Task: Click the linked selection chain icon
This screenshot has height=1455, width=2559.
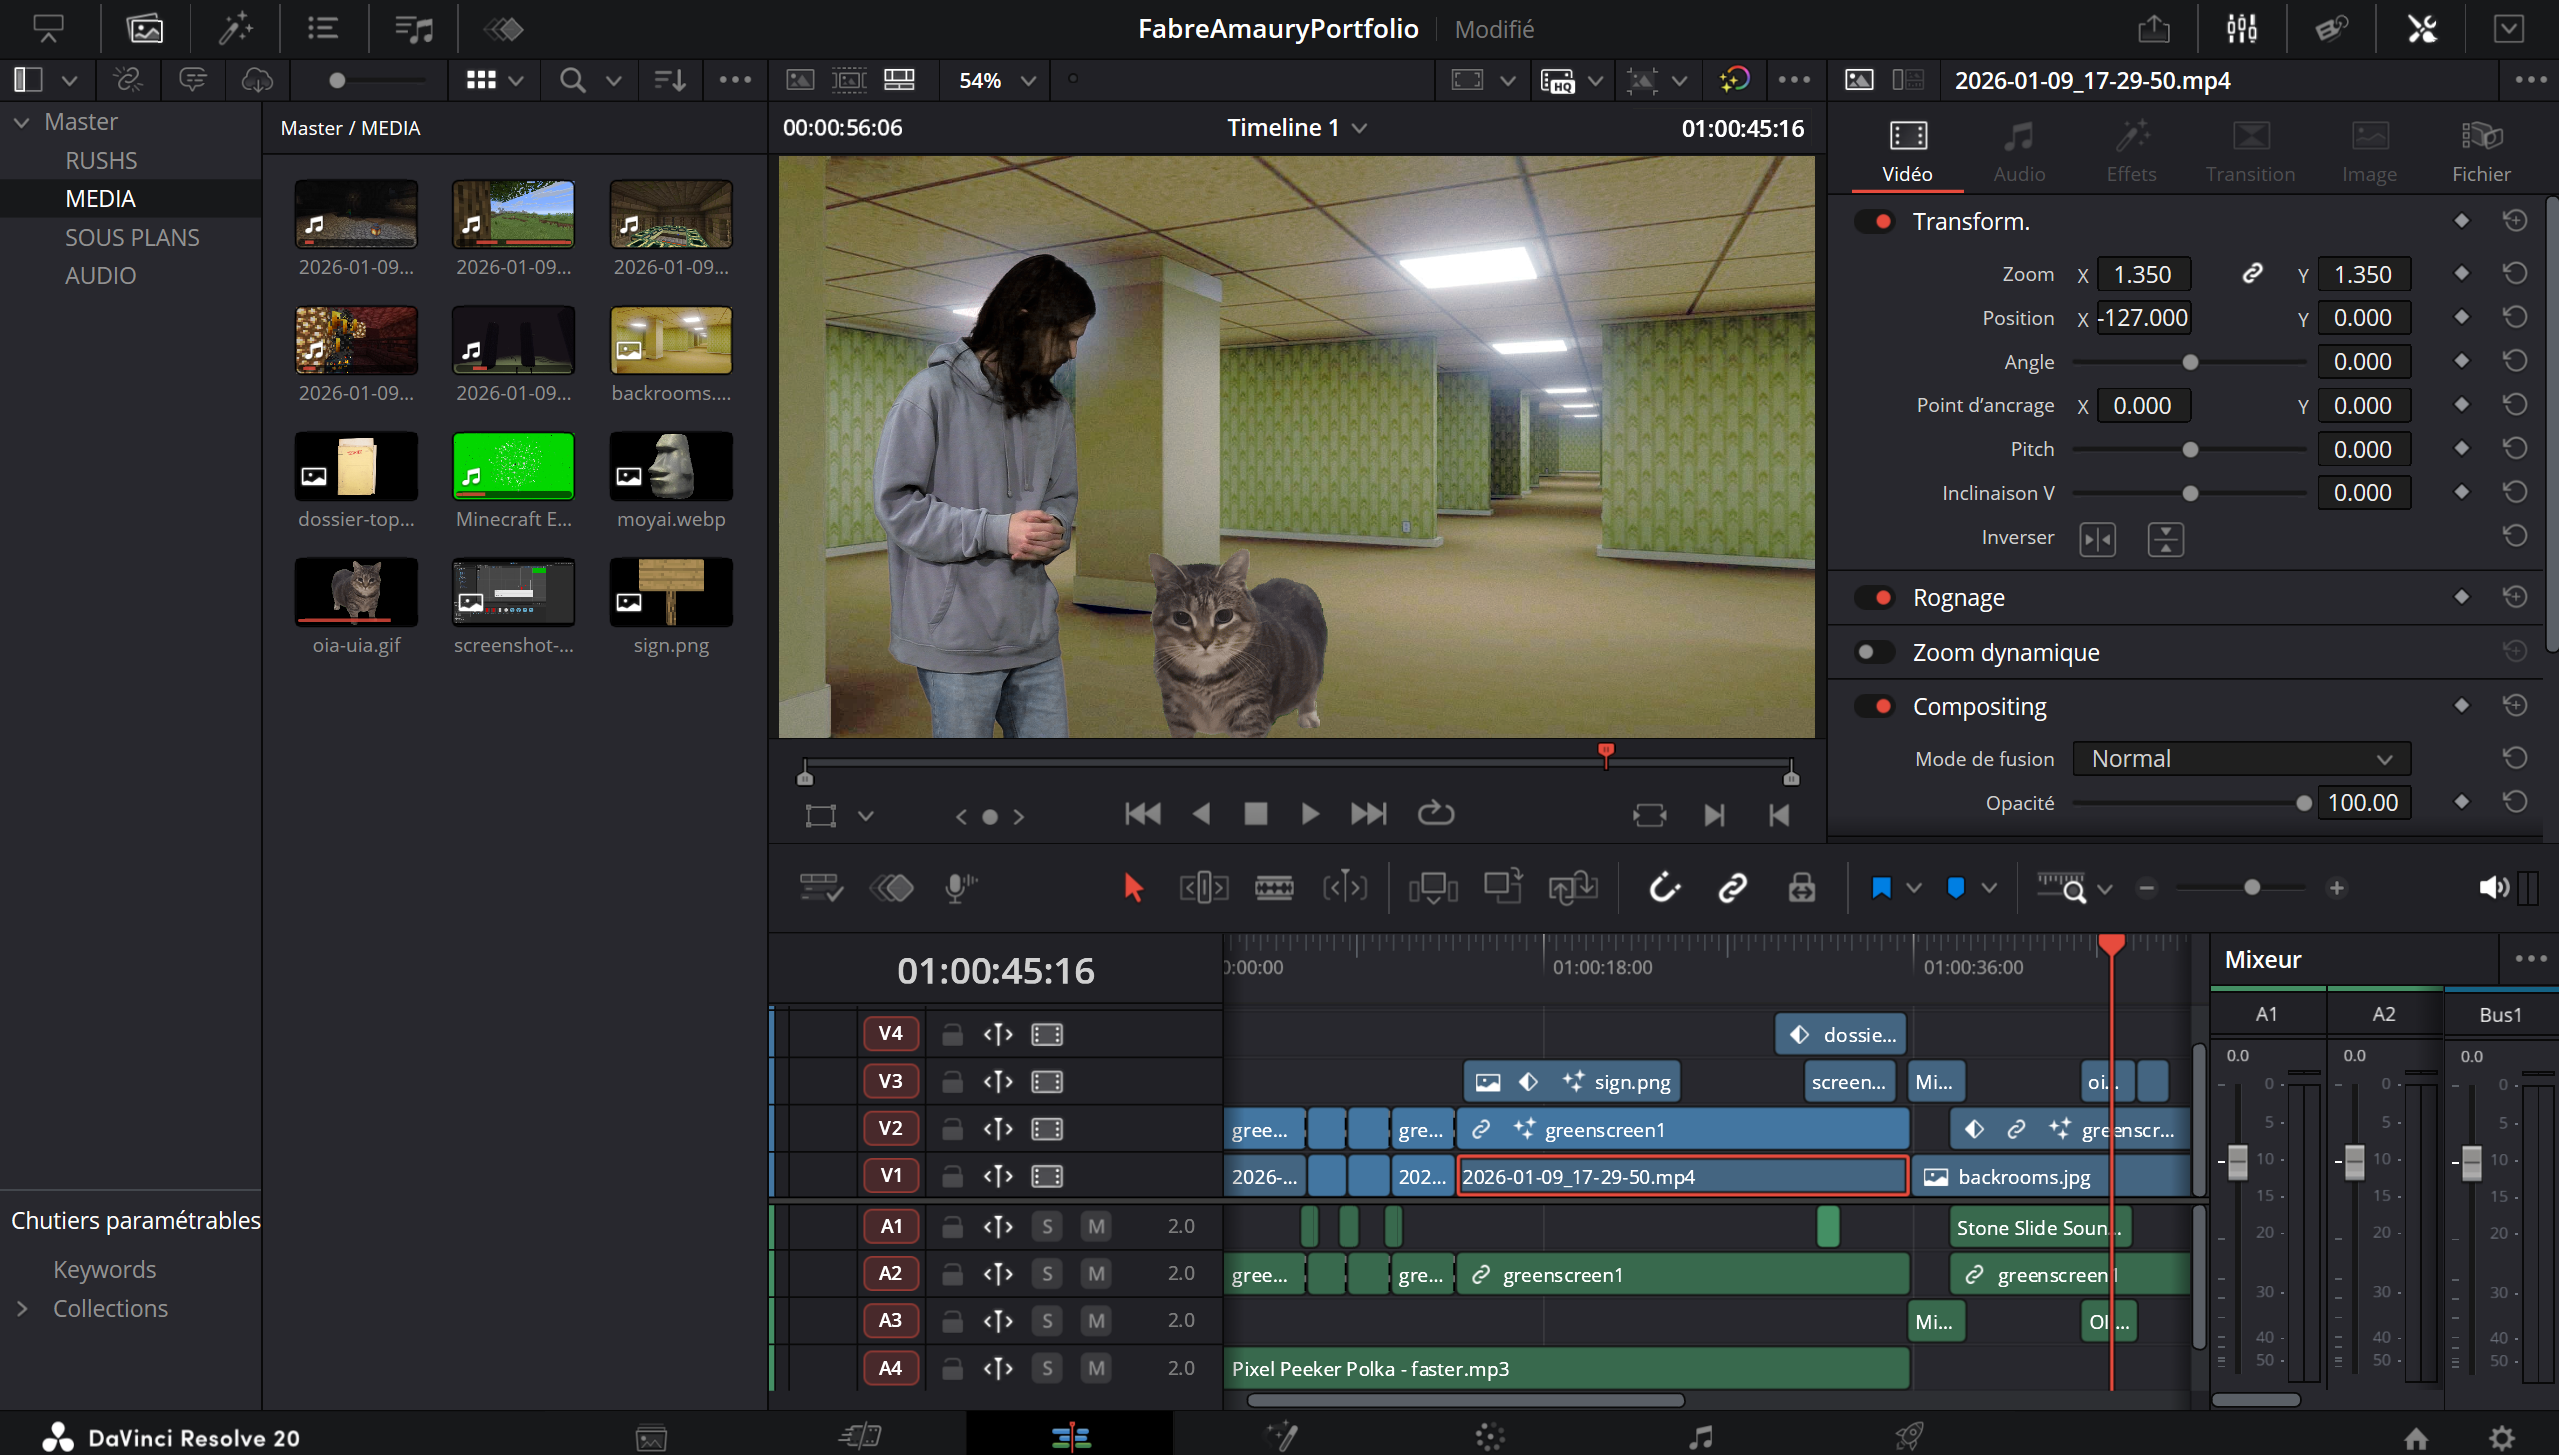Action: click(x=1732, y=887)
